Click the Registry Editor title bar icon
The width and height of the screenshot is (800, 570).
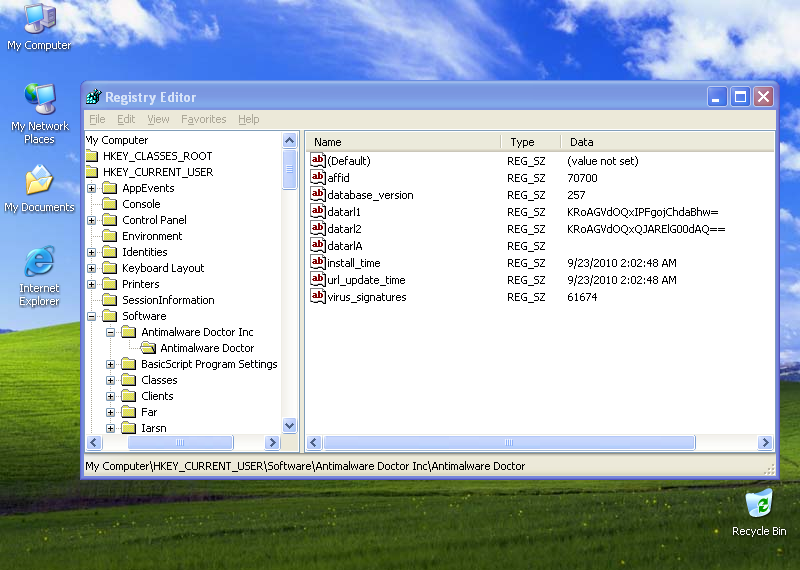pos(94,96)
